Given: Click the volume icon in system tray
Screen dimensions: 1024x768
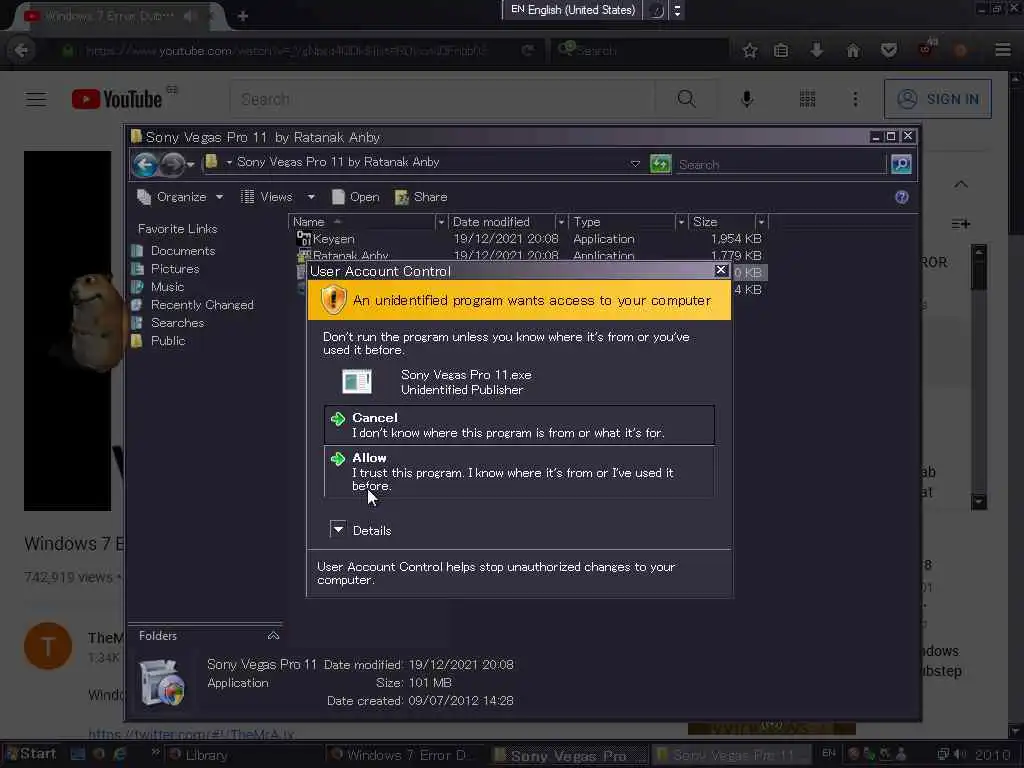Looking at the screenshot, I should 960,754.
